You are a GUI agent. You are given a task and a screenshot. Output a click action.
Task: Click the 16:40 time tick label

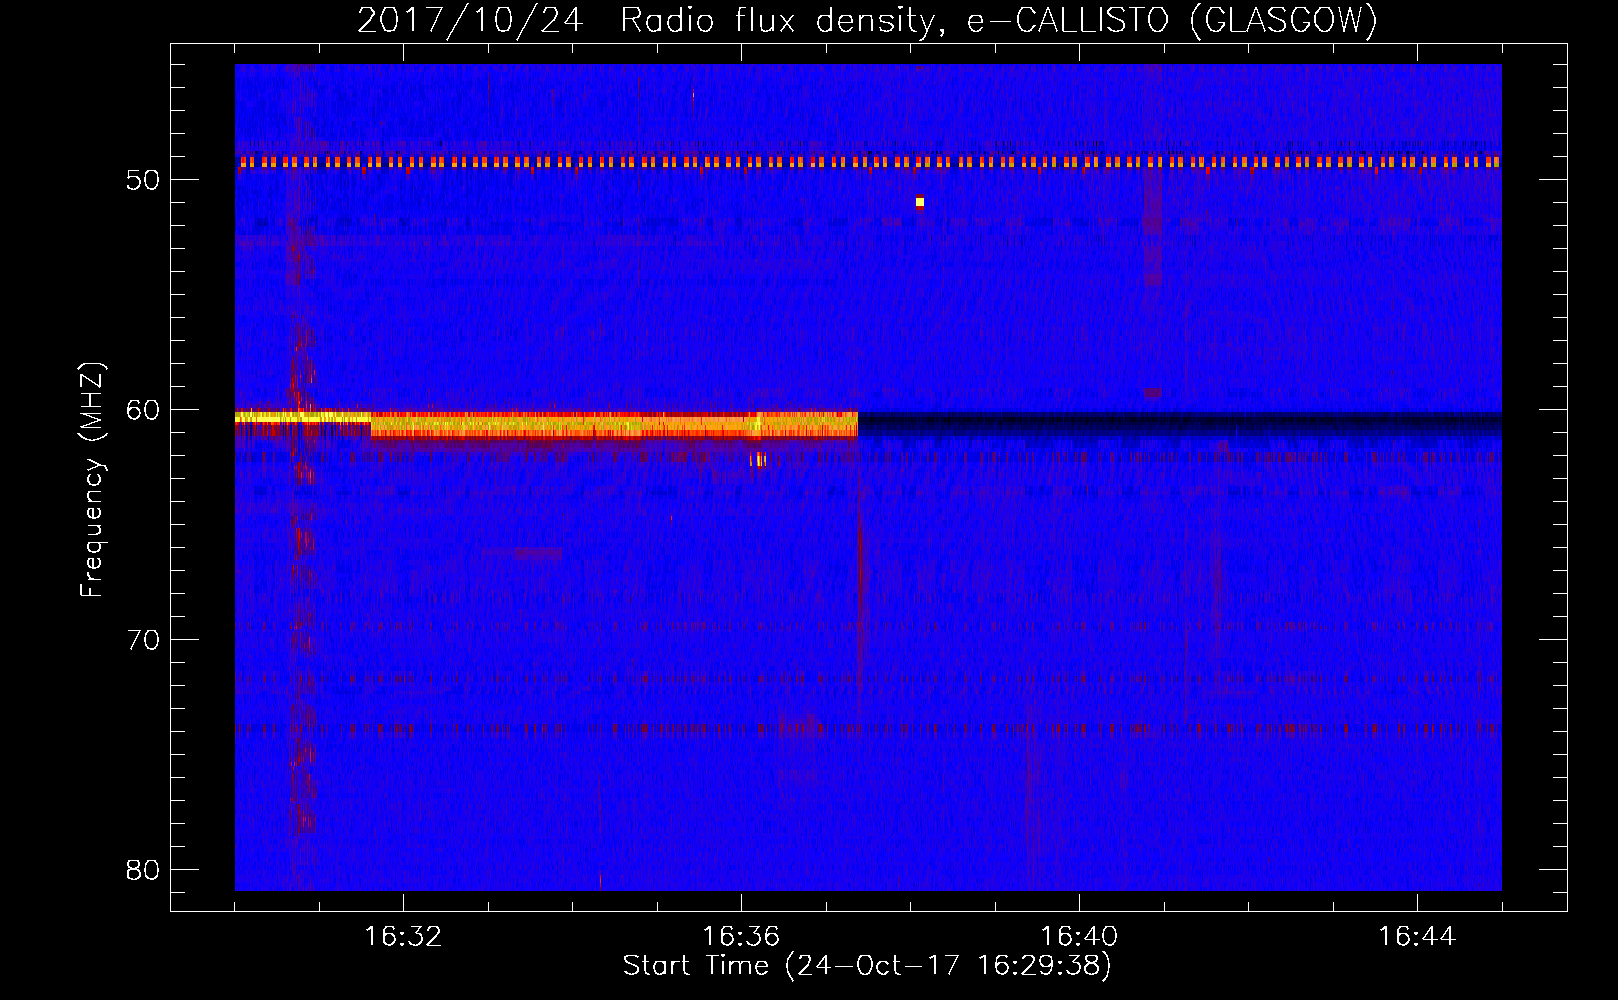click(x=1079, y=937)
